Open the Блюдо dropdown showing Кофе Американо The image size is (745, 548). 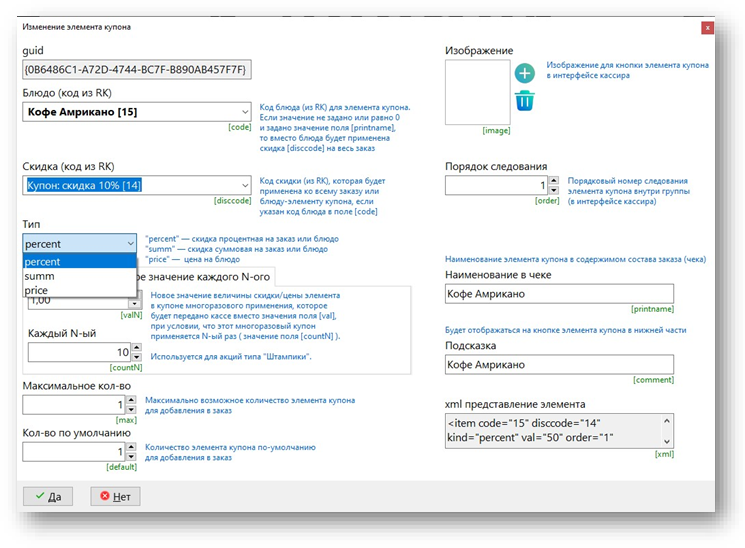pos(136,112)
